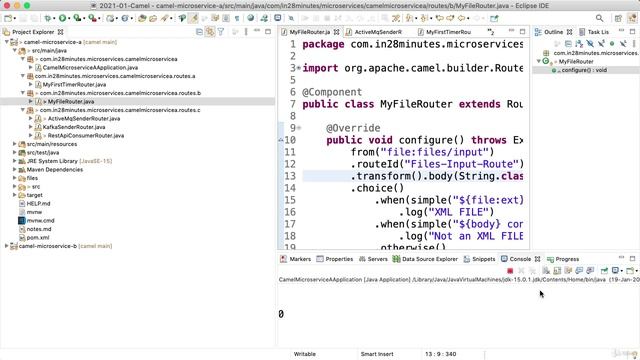Viewport: 640px width, 360px height.
Task: Click the New file toolbar icon
Action: coord(8,18)
